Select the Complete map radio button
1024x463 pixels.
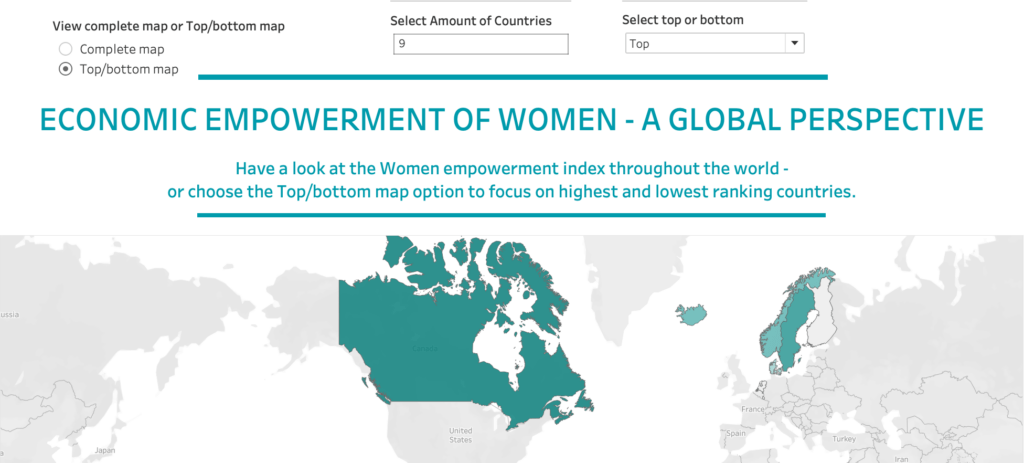66,49
